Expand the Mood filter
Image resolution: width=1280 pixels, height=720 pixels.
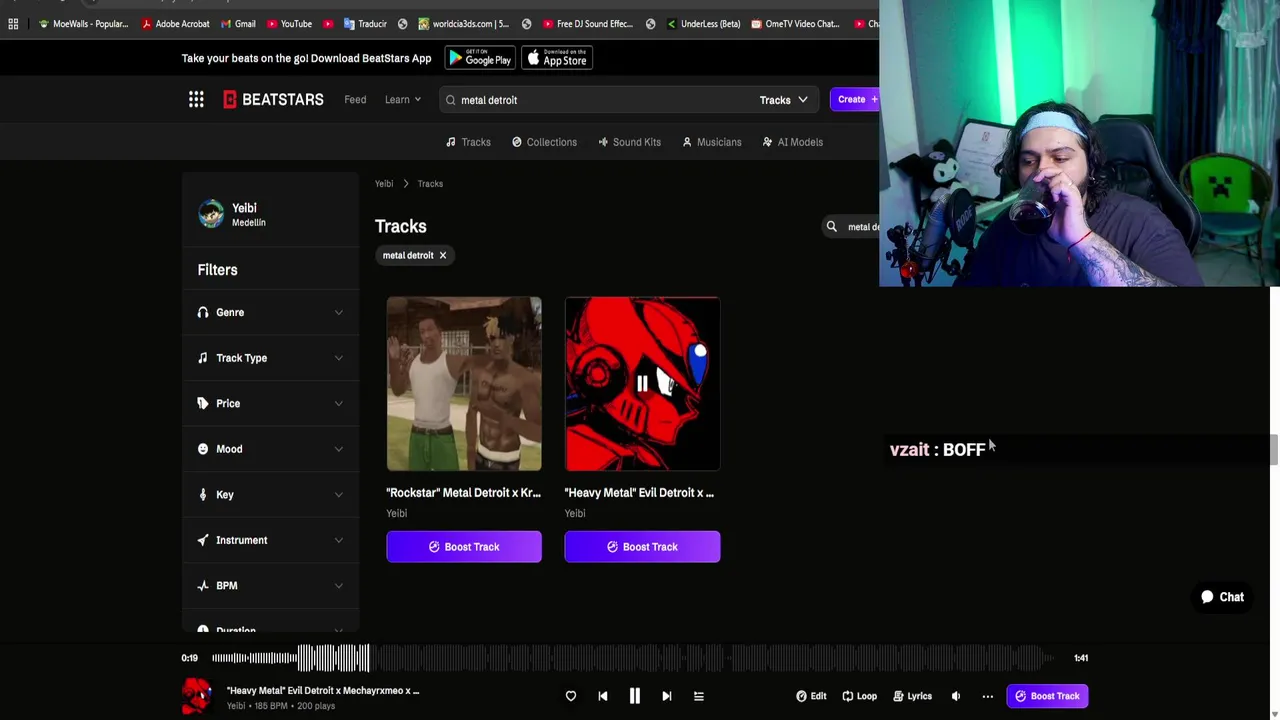click(270, 449)
